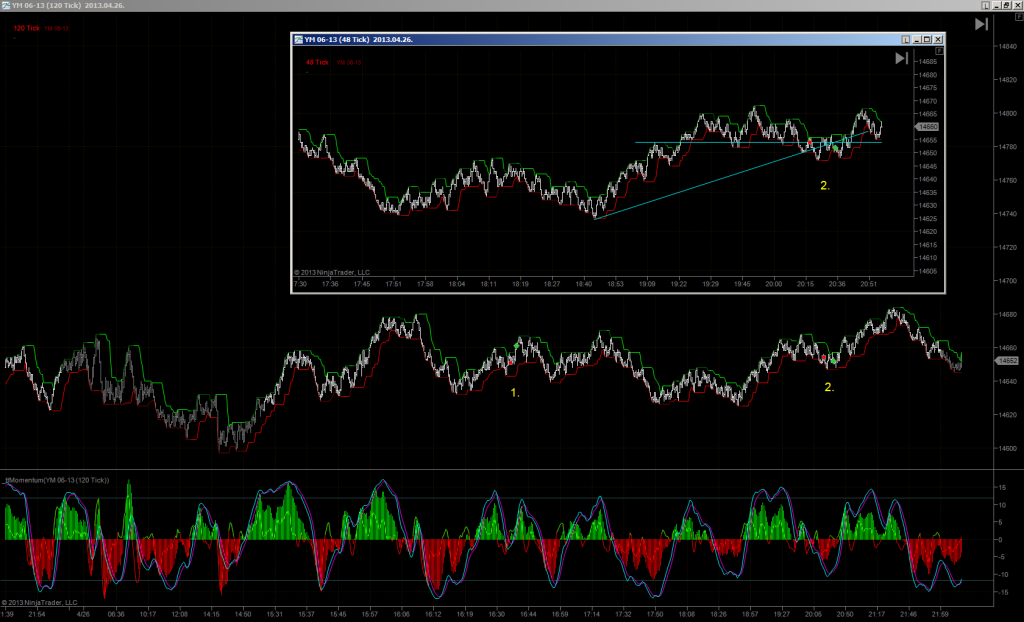The width and height of the screenshot is (1024, 622).
Task: Click the F button on 48 Tick chart price axis
Action: [939, 50]
